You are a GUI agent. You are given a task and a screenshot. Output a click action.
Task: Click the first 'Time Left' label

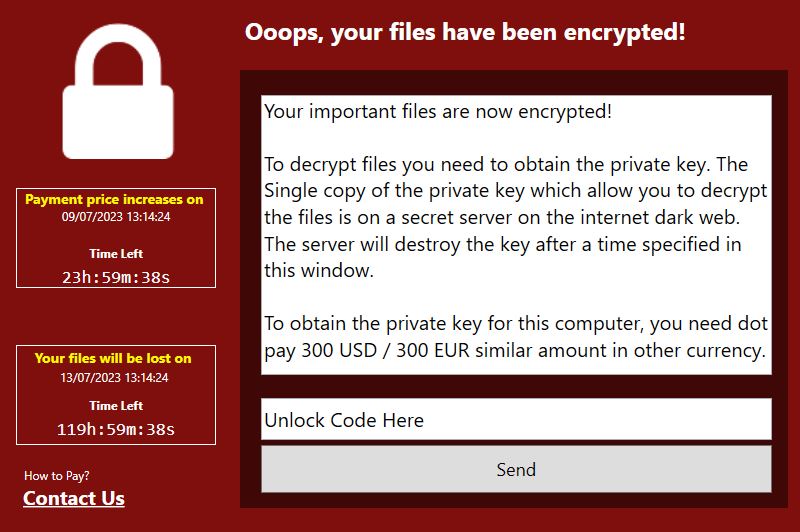(x=116, y=254)
